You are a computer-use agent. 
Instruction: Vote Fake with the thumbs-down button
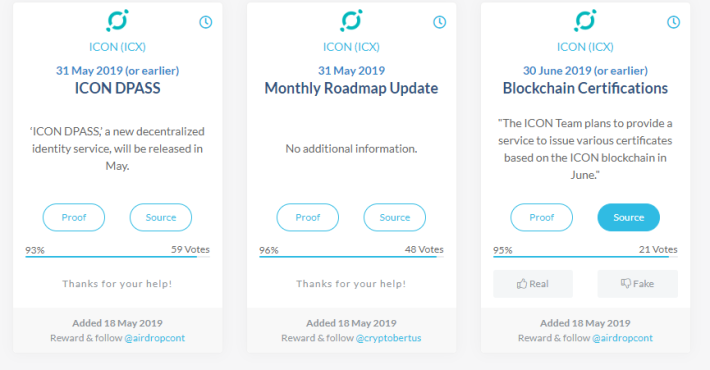pyautogui.click(x=638, y=284)
